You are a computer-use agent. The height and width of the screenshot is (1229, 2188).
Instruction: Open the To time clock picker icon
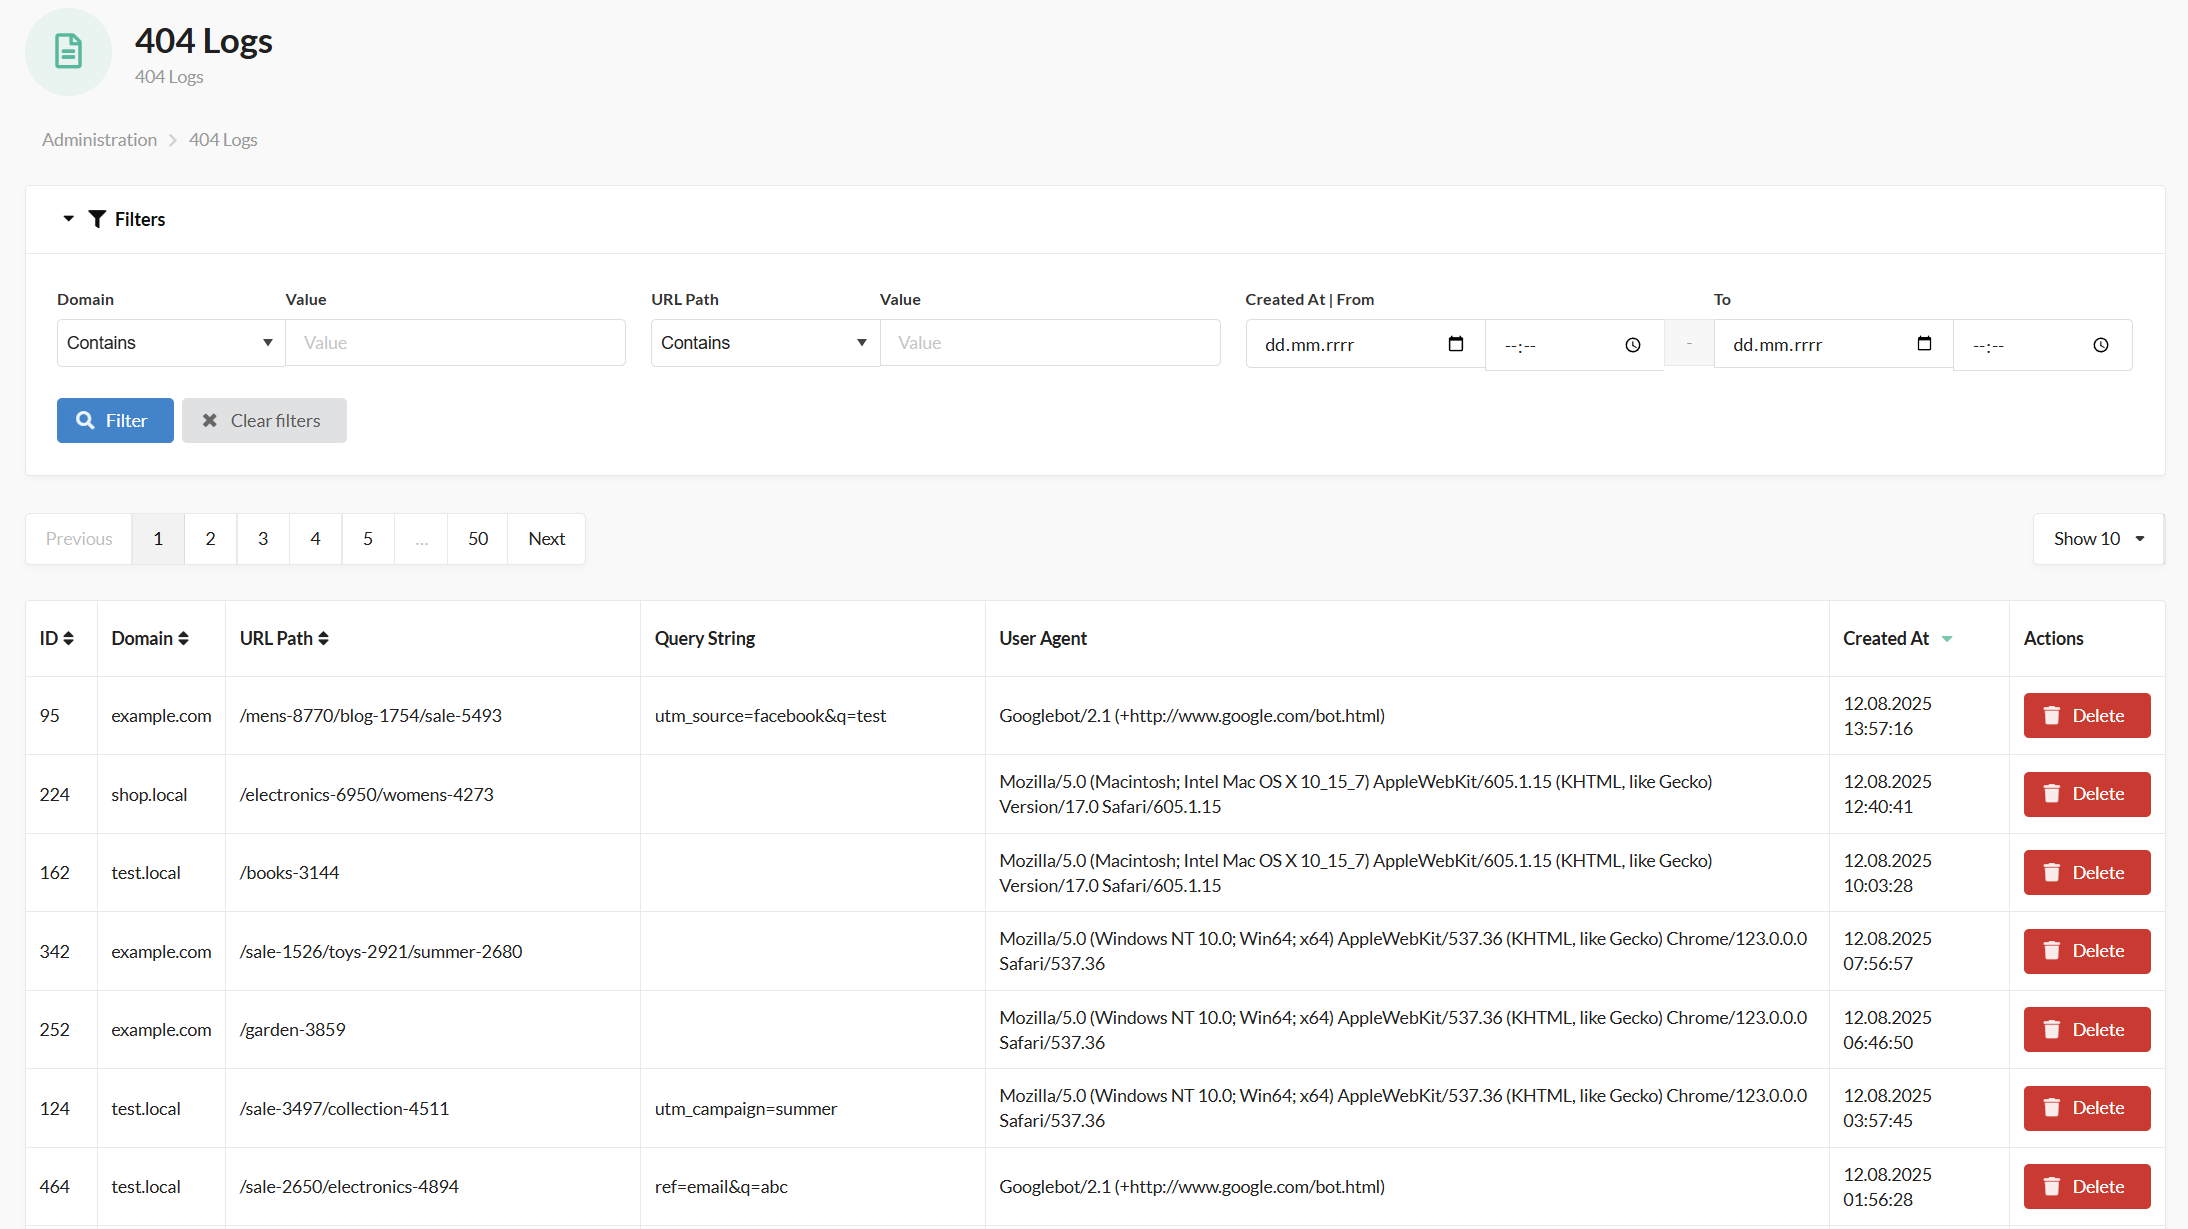2101,345
